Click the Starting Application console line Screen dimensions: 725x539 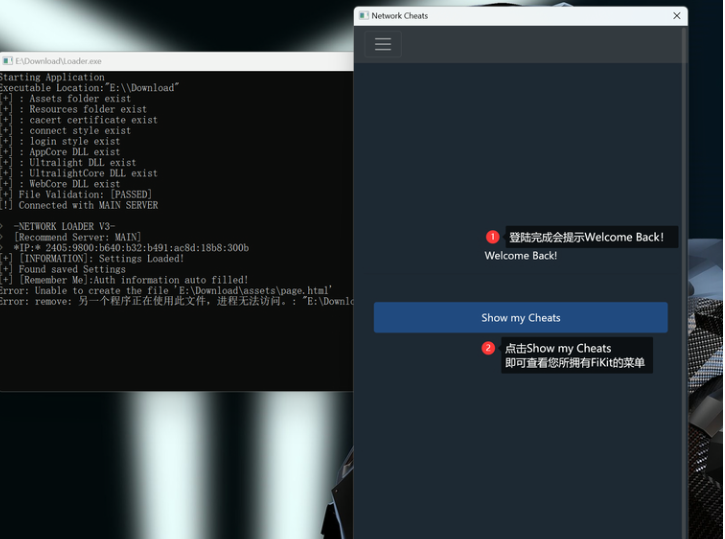point(52,77)
